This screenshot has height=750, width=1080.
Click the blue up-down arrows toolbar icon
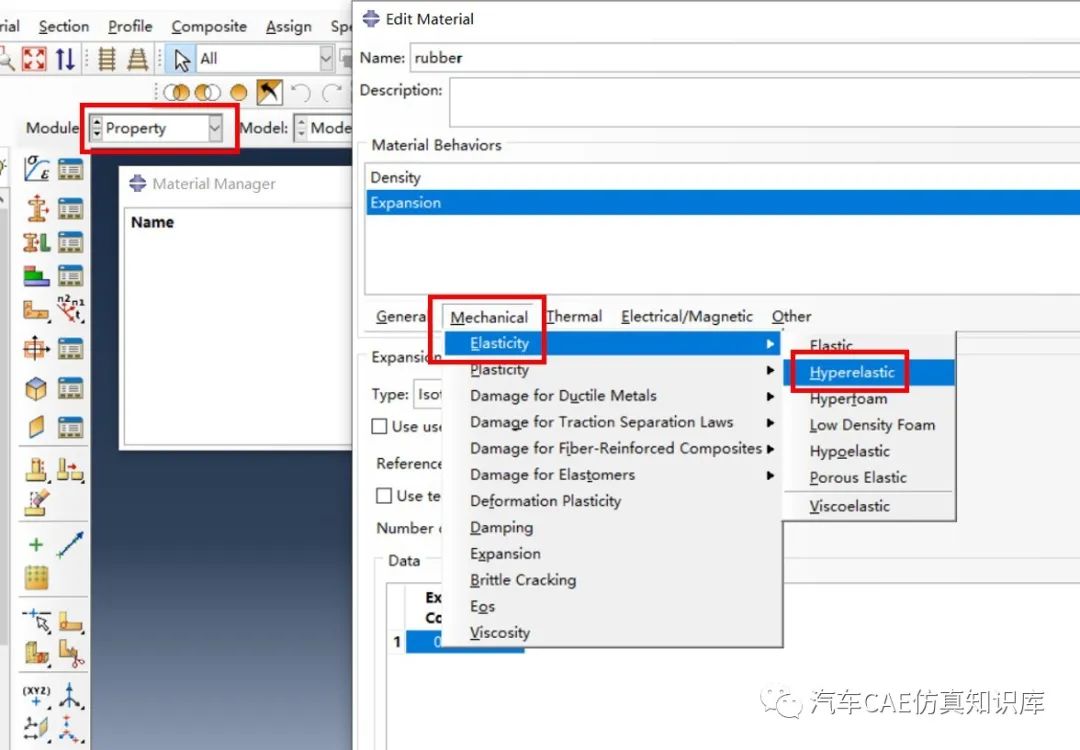[x=65, y=59]
